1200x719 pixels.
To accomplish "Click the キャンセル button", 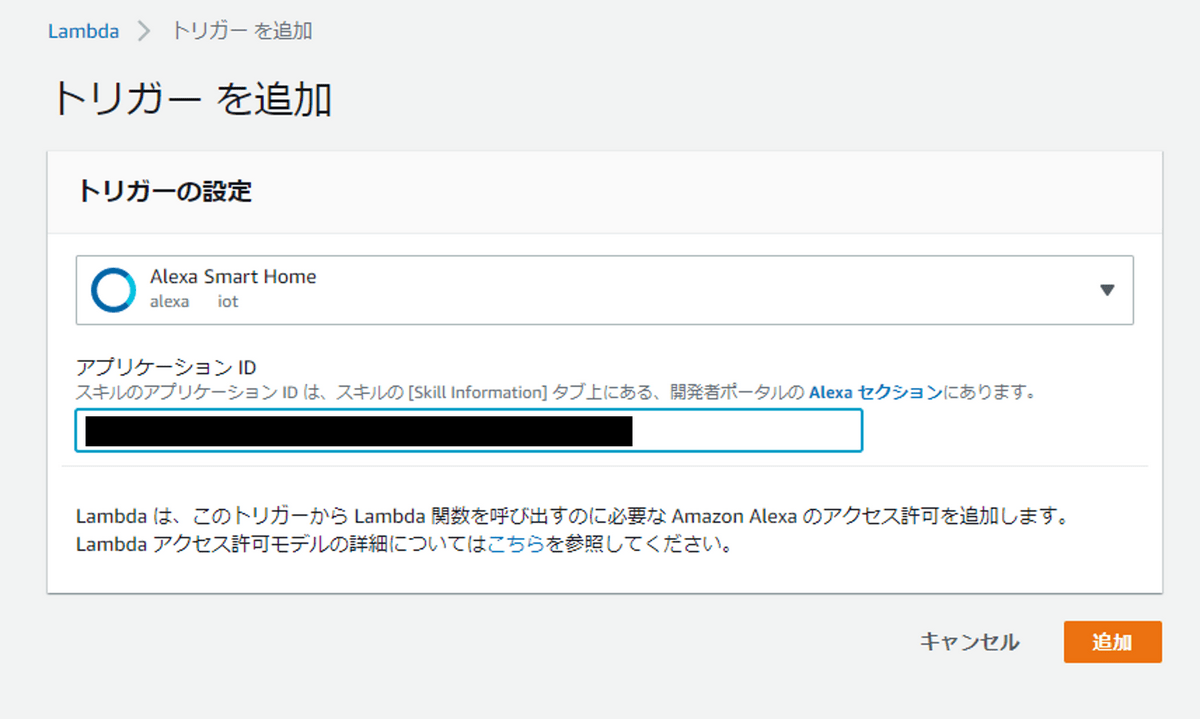I will [969, 642].
